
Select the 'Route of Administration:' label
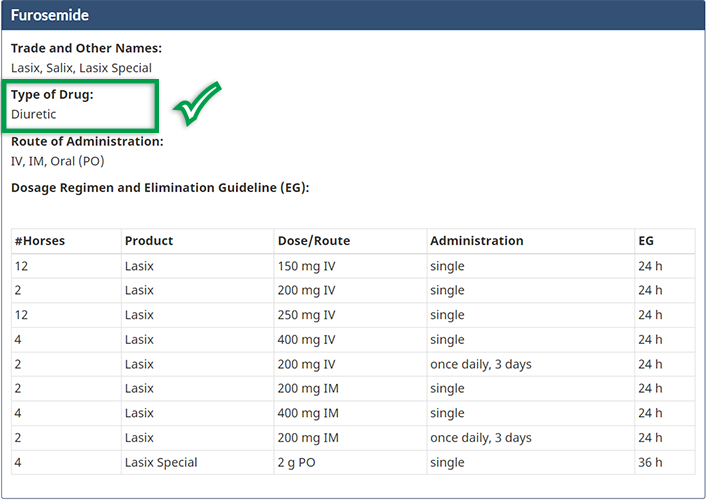point(87,141)
